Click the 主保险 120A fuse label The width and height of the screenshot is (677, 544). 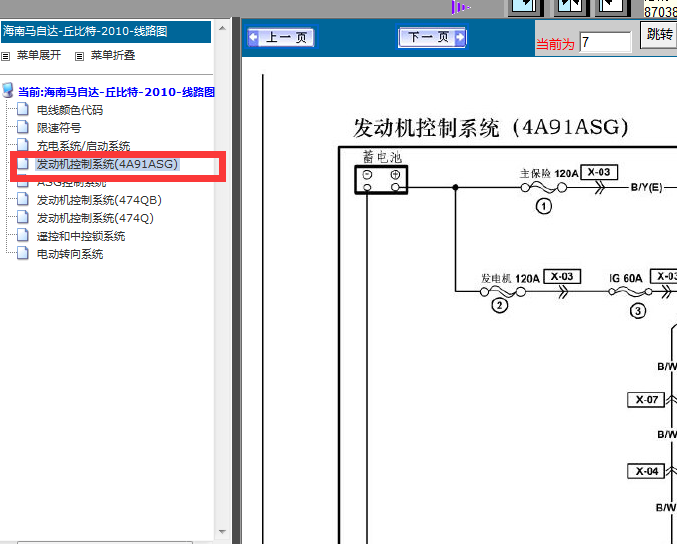tap(549, 174)
